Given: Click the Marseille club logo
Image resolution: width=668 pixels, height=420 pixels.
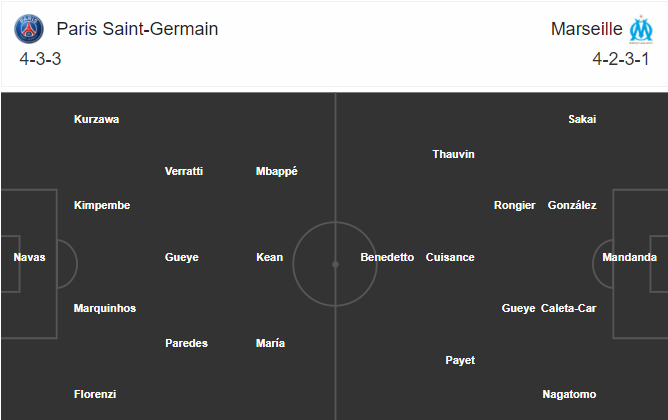Looking at the screenshot, I should pyautogui.click(x=641, y=29).
